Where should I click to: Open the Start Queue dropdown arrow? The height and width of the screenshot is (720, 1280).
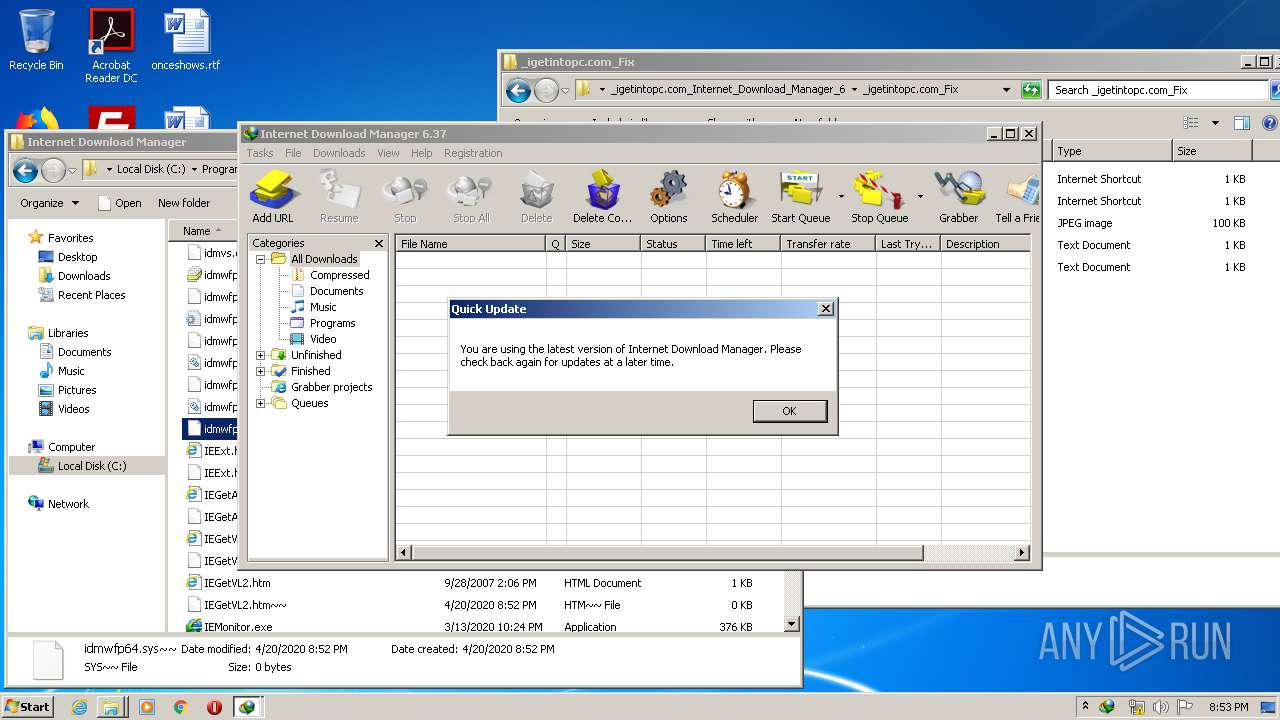click(x=841, y=197)
